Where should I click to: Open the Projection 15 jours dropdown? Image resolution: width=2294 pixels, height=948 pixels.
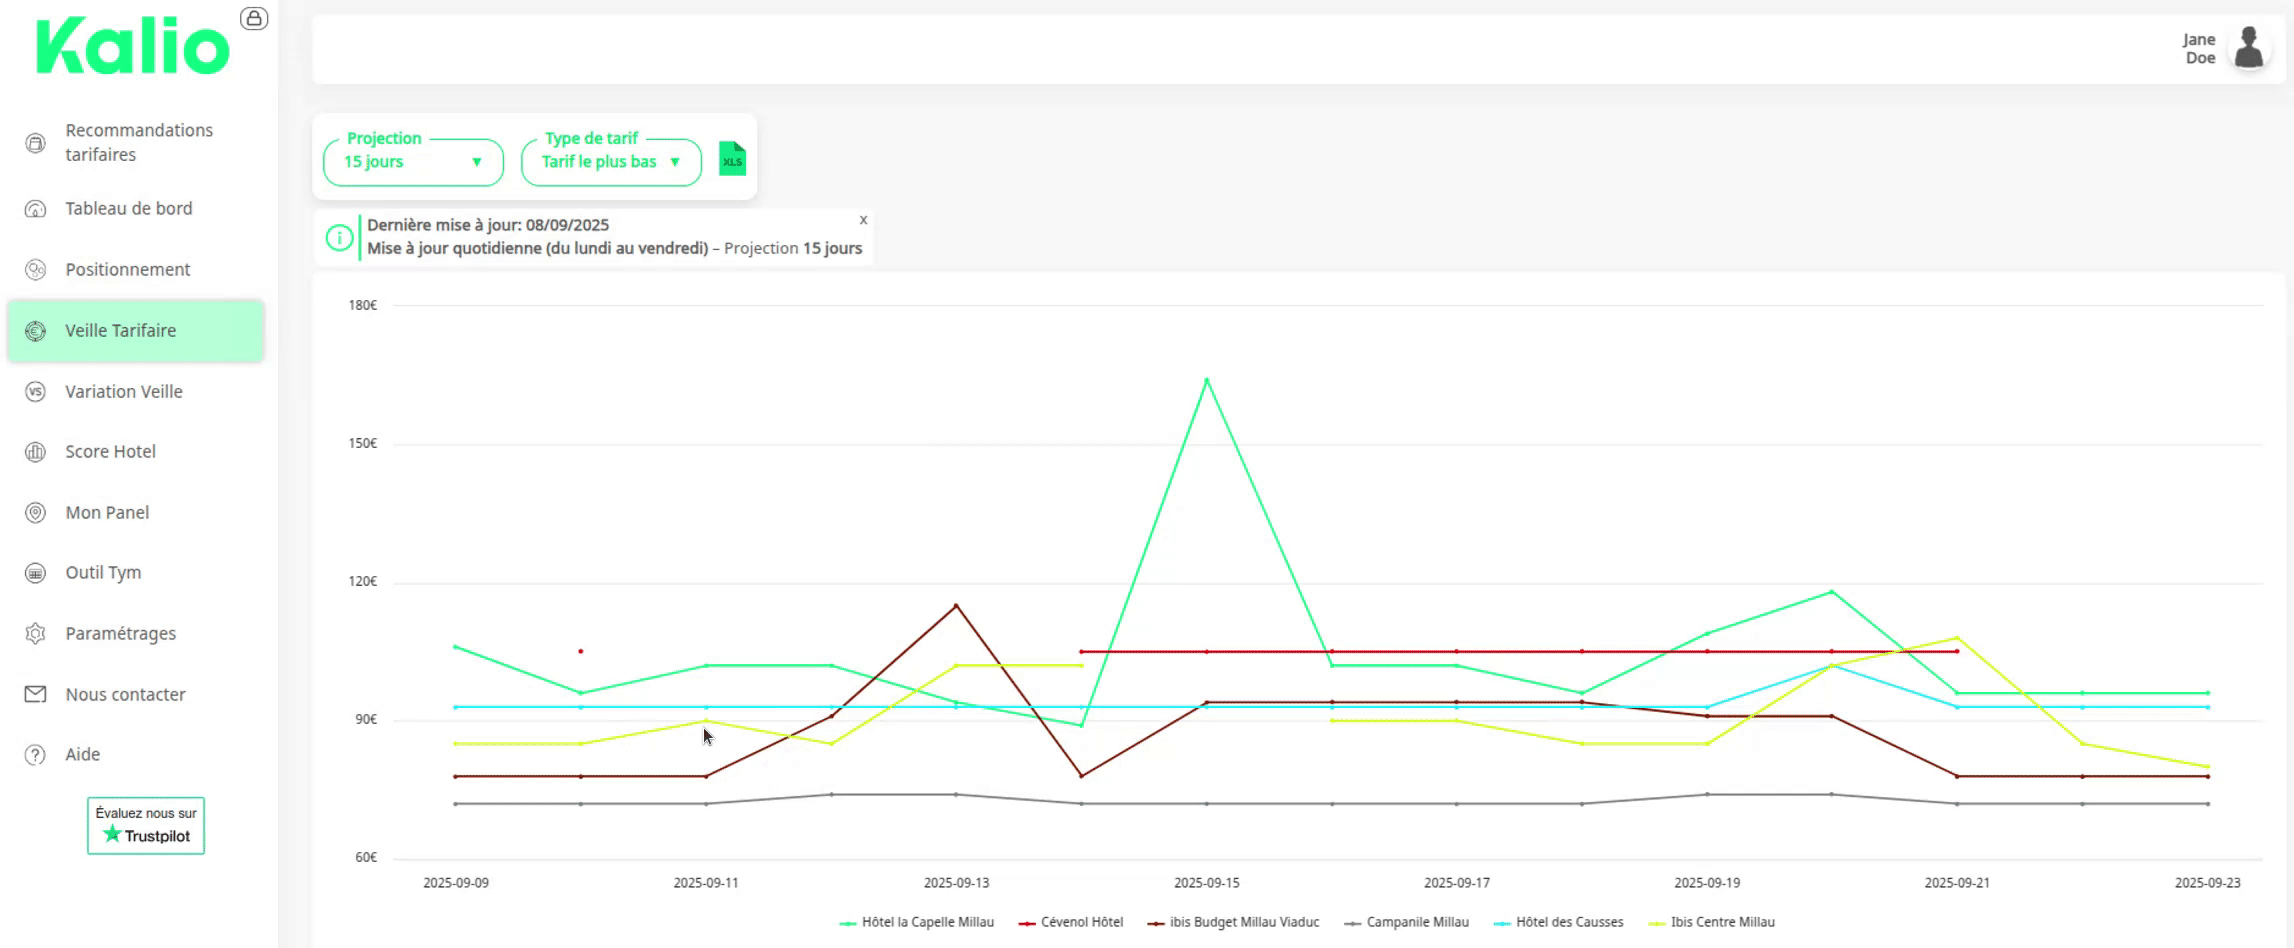coord(413,162)
